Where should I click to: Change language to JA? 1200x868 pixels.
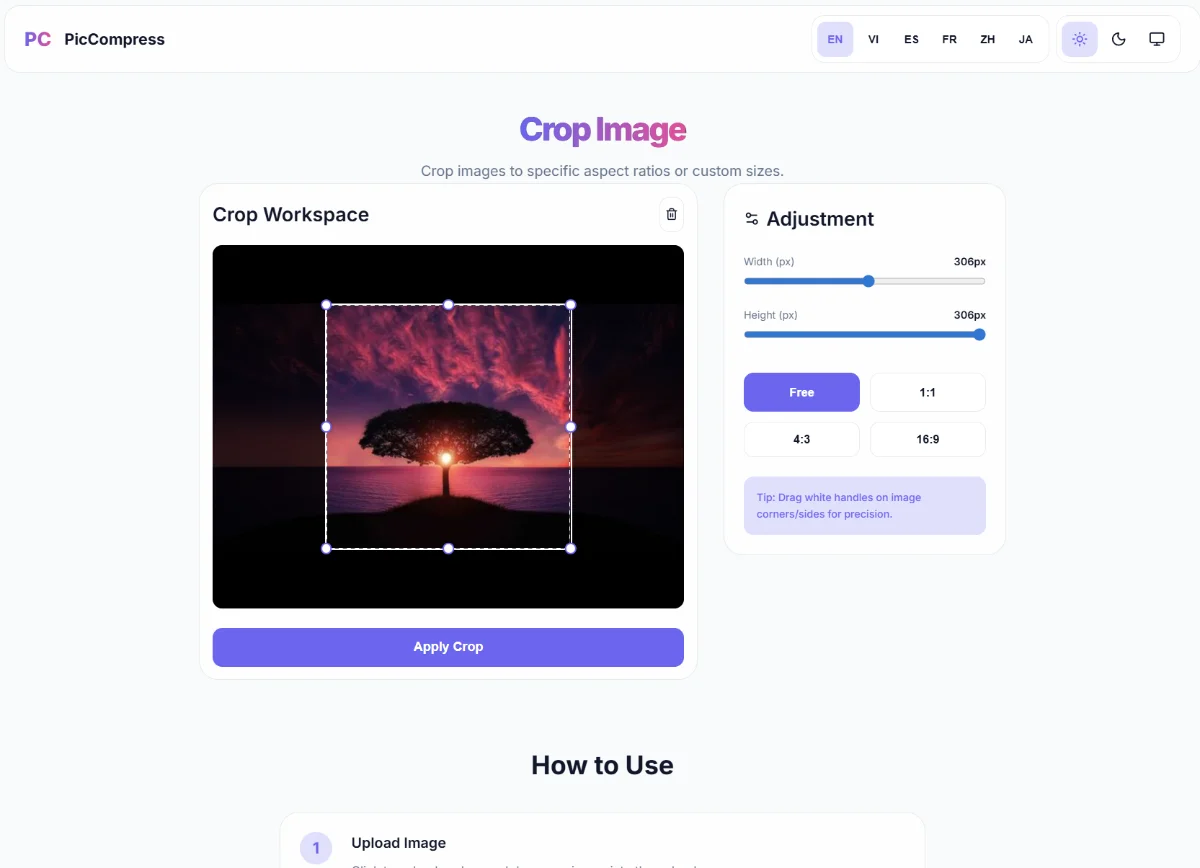1025,40
